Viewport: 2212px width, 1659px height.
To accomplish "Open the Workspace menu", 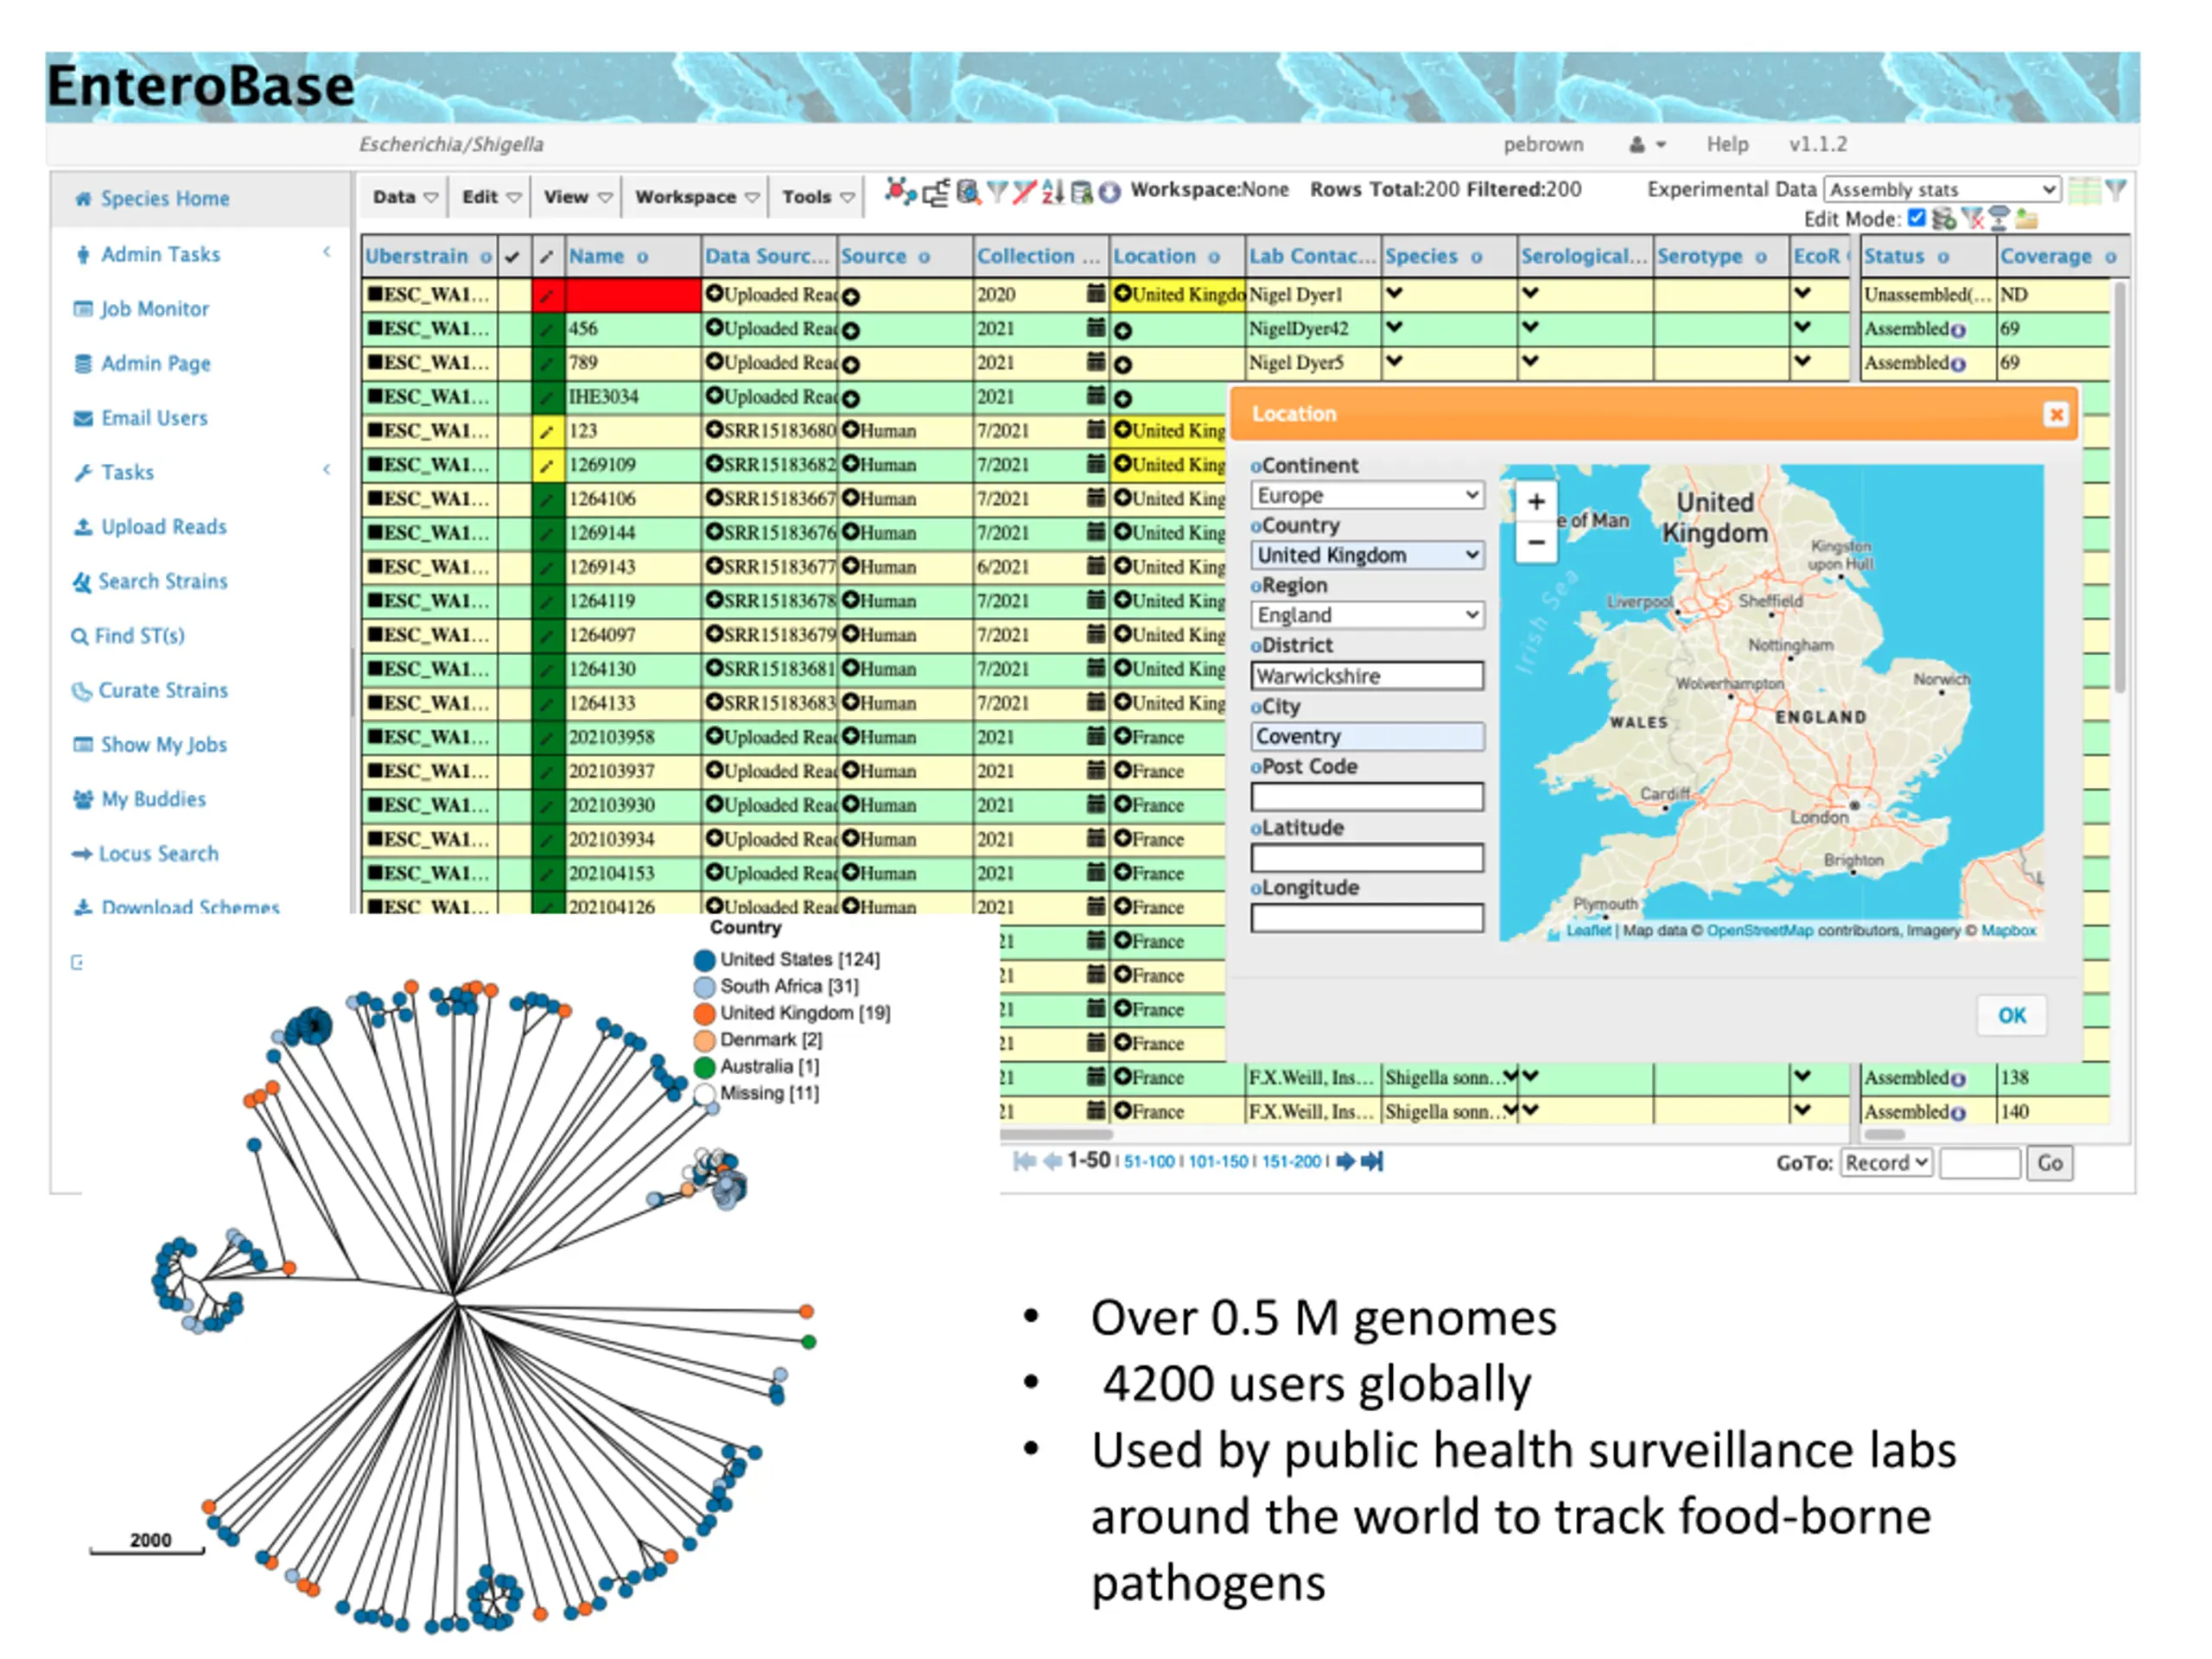I will pos(696,197).
